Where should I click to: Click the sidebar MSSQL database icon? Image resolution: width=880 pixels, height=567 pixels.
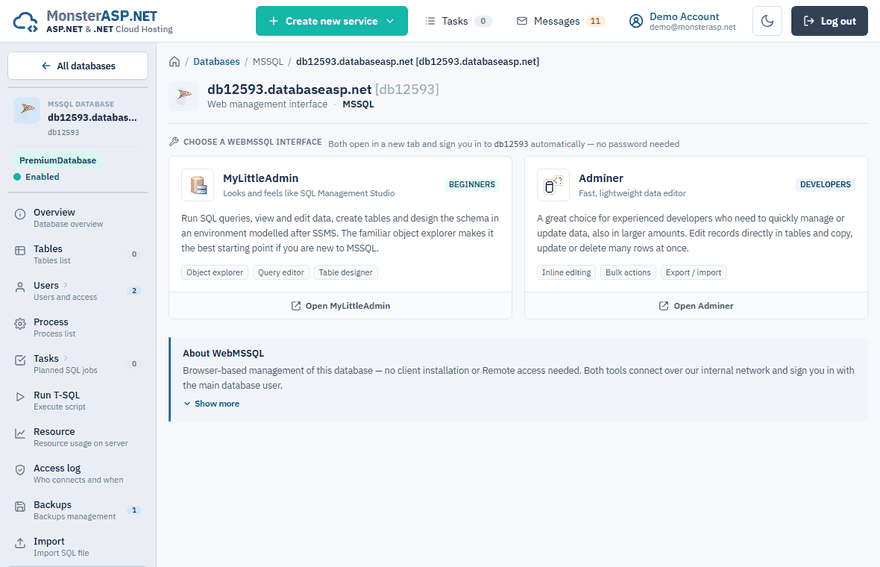pos(27,110)
